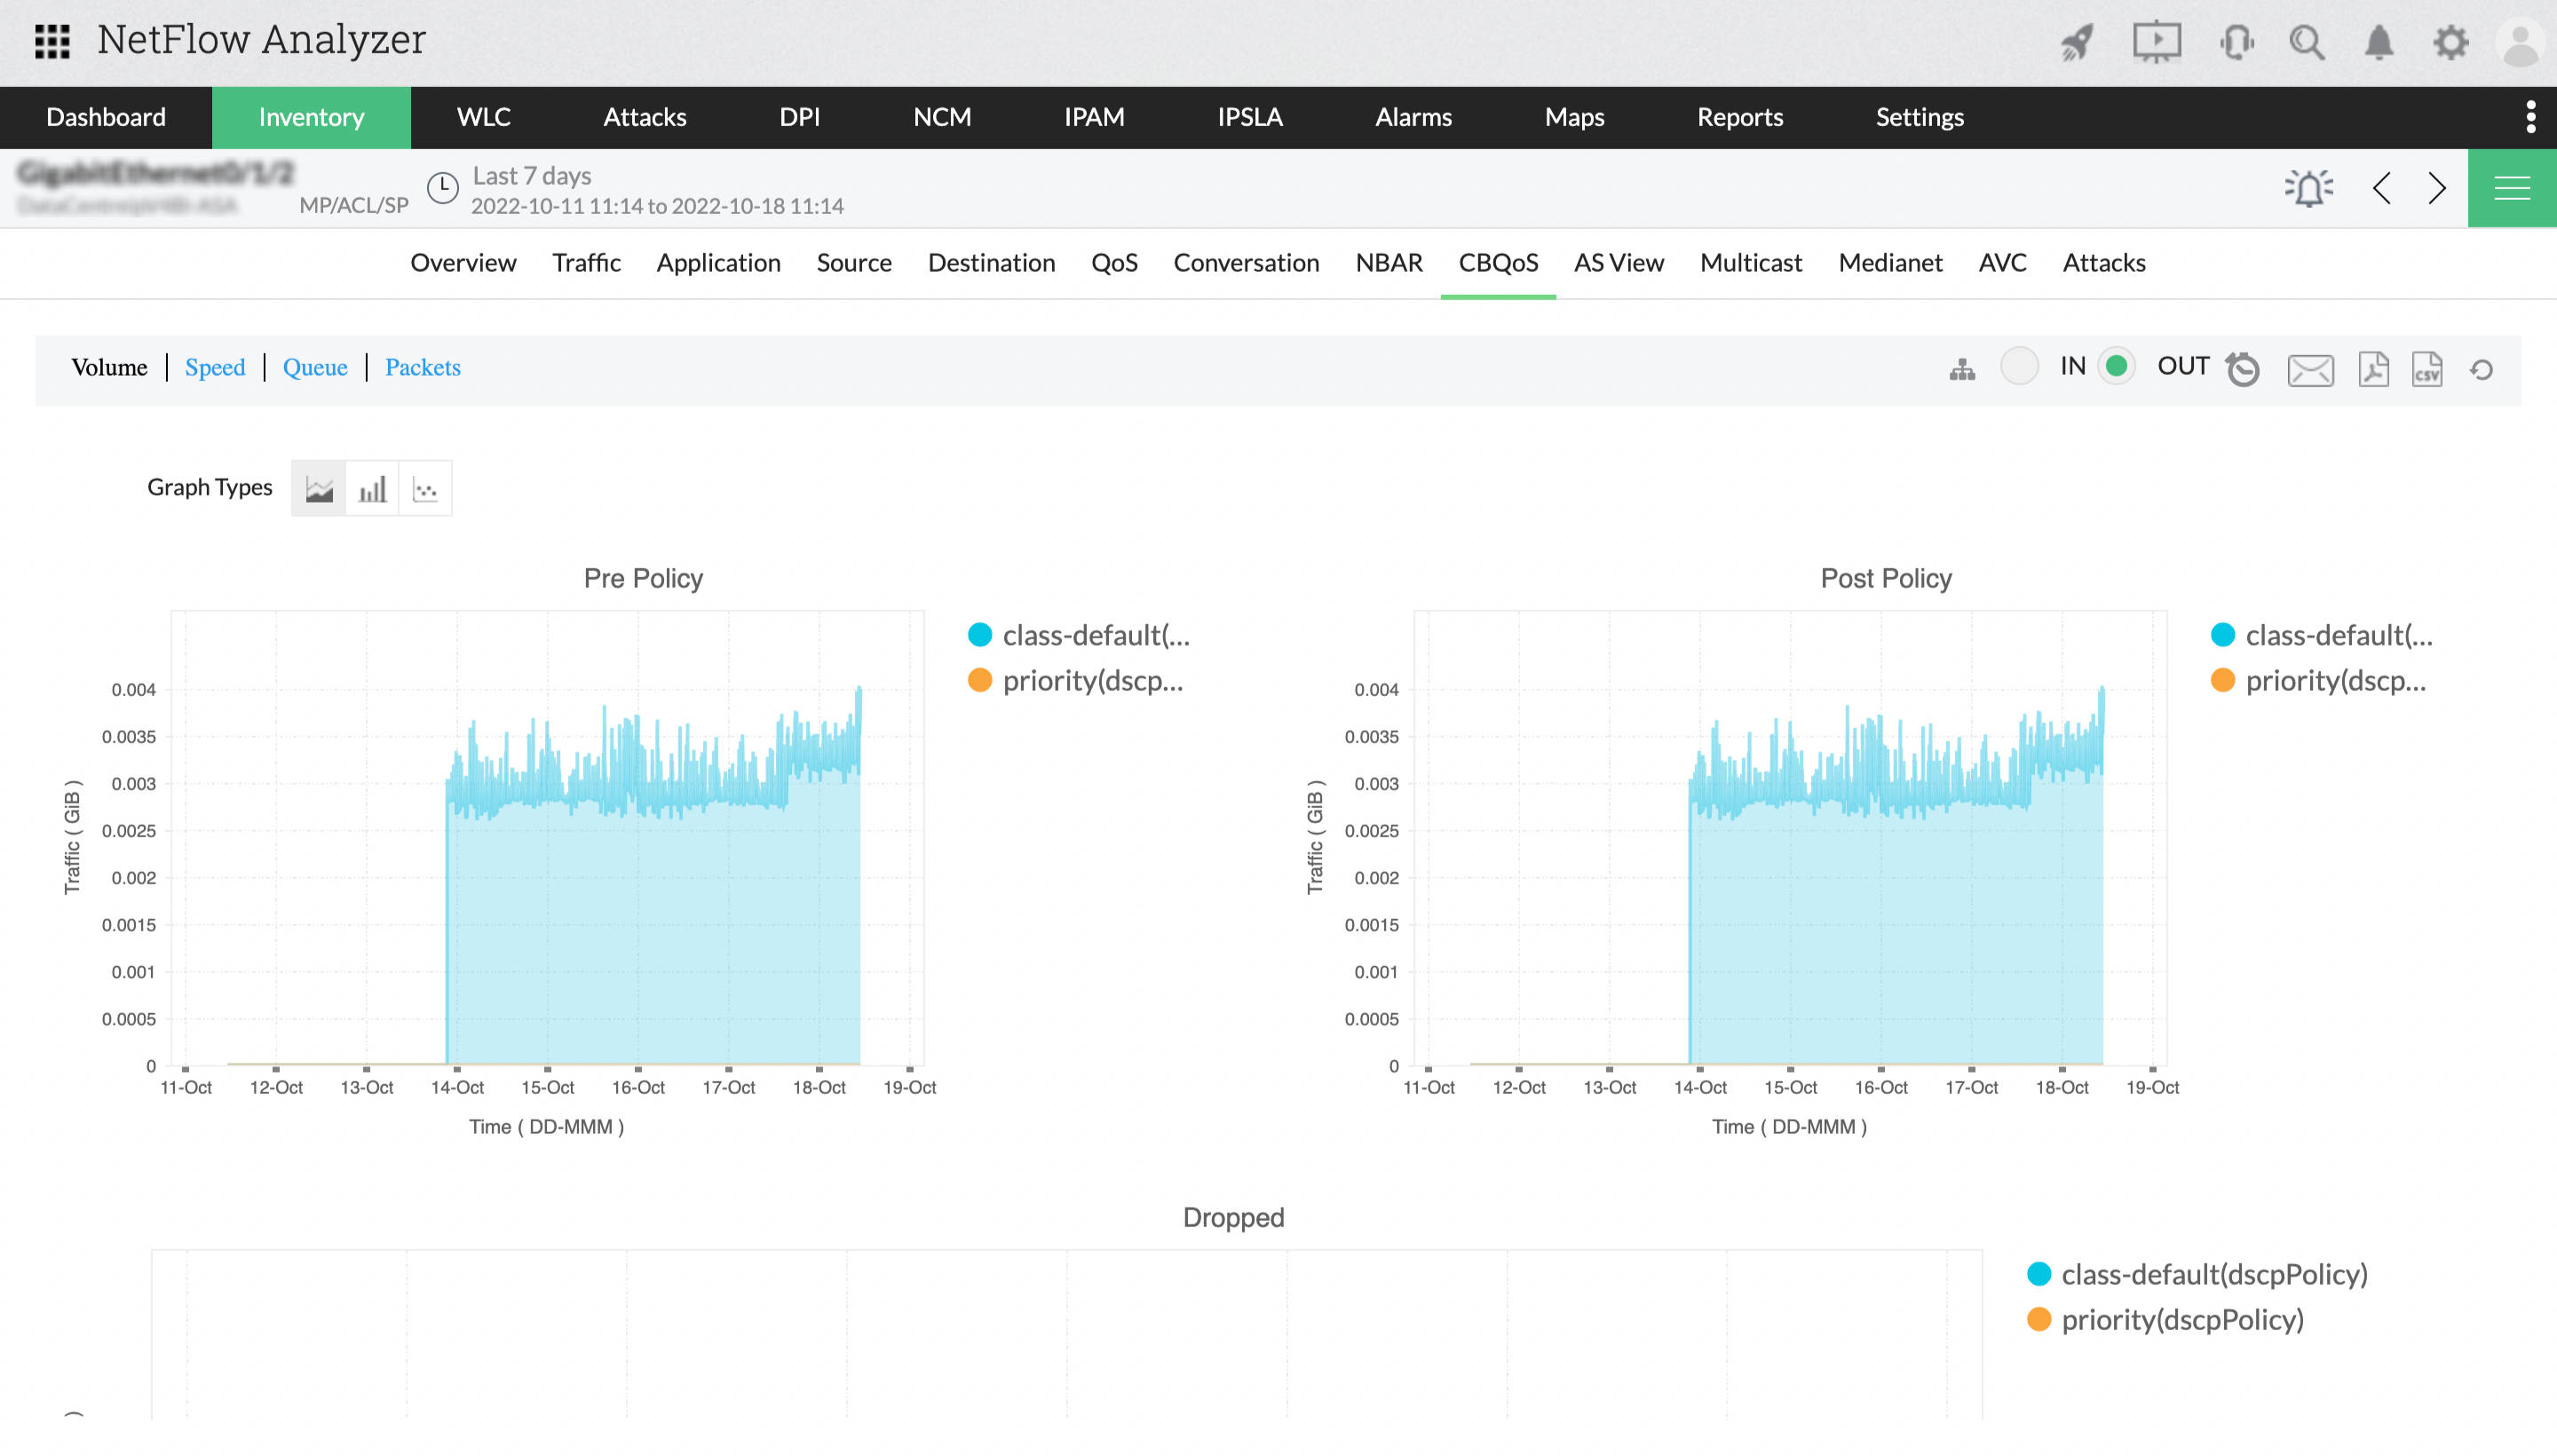Go to next interface arrow
This screenshot has height=1456, width=2557.
click(x=2437, y=188)
